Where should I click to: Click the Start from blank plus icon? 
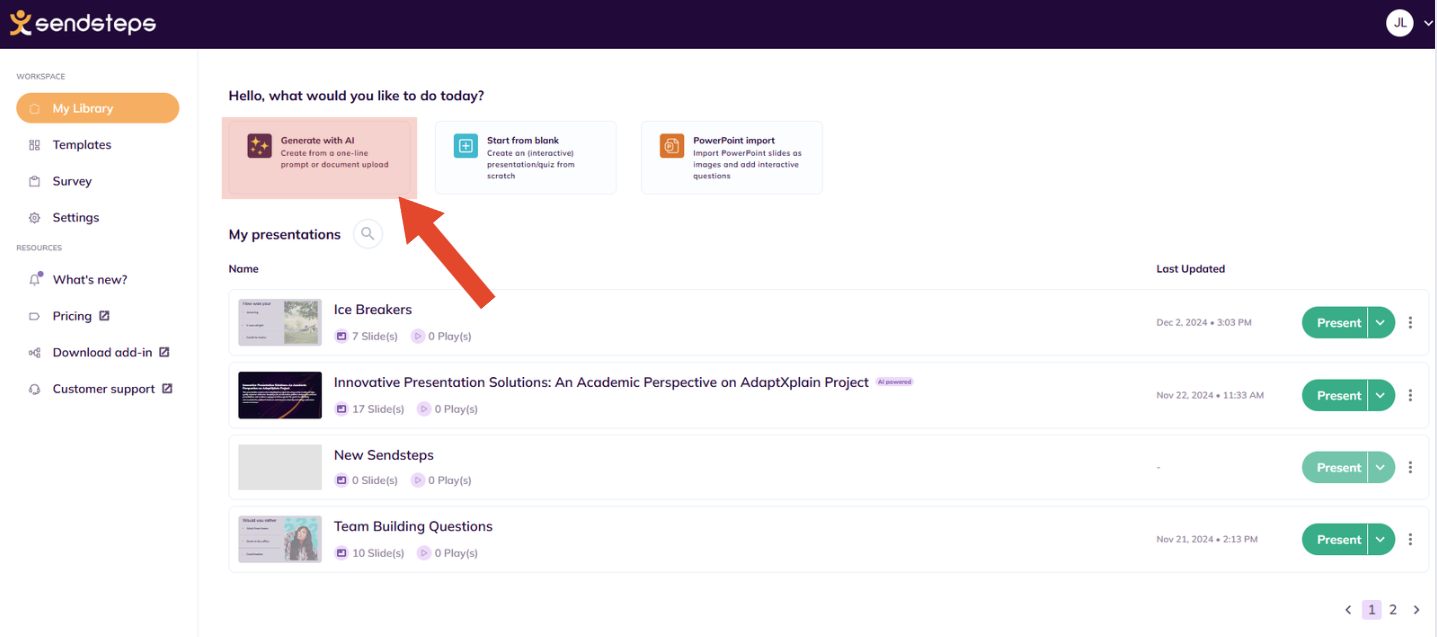(465, 146)
